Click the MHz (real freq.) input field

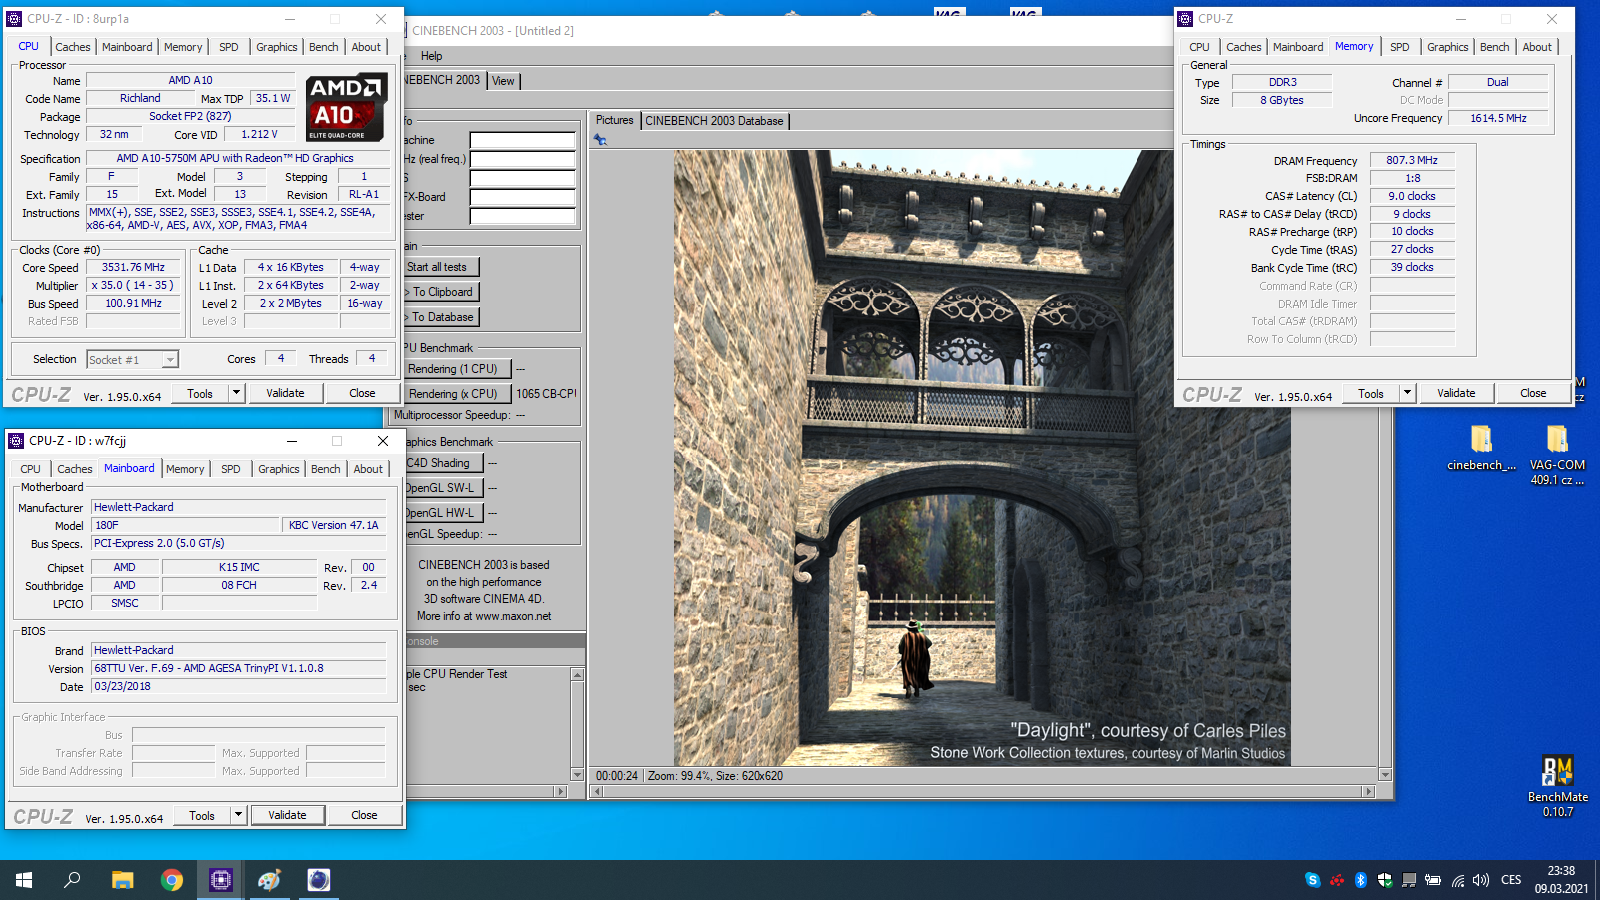(523, 160)
